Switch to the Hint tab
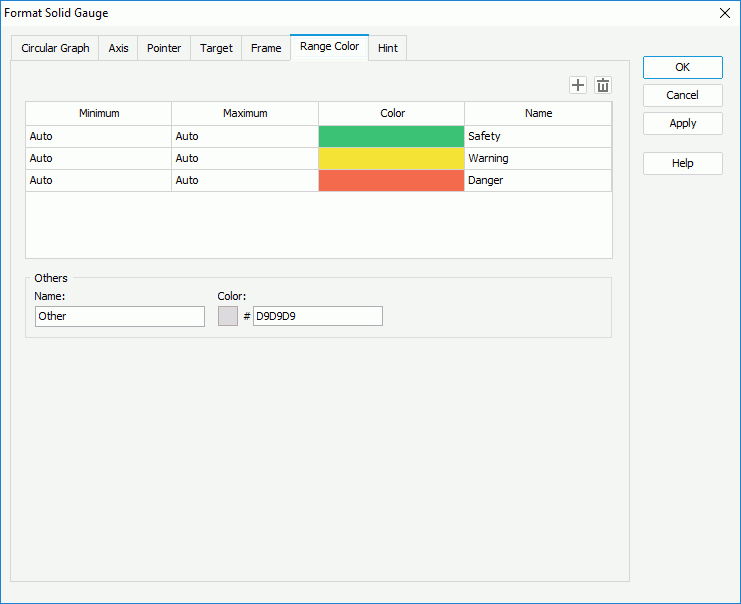Image resolution: width=741 pixels, height=604 pixels. [x=387, y=48]
